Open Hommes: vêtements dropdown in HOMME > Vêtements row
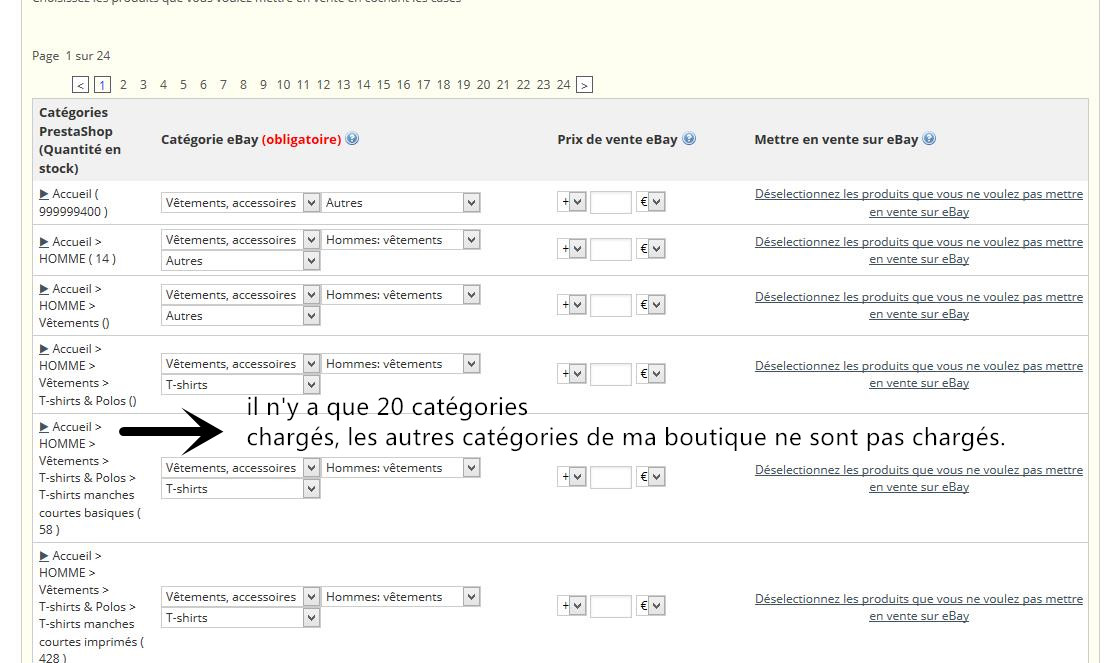Screen dimensions: 1119x663 tap(400, 295)
